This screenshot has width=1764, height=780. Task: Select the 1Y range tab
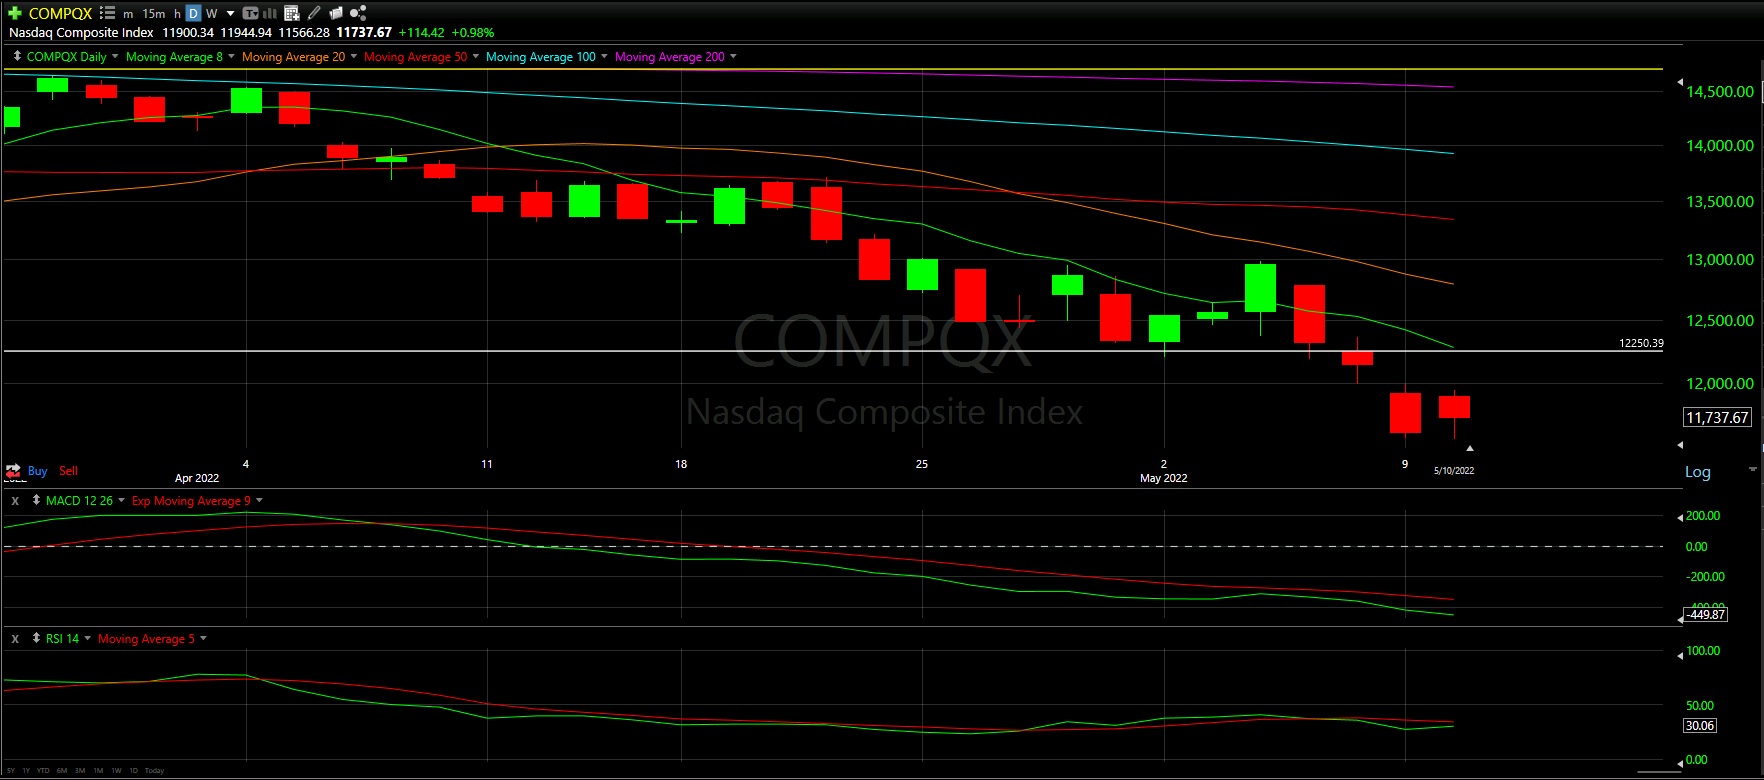26,771
